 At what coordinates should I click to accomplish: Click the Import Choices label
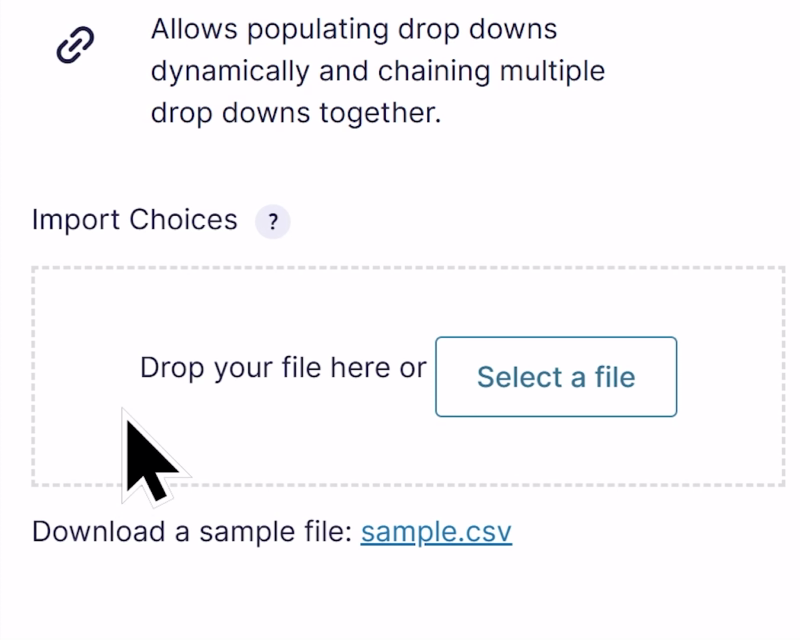point(135,220)
